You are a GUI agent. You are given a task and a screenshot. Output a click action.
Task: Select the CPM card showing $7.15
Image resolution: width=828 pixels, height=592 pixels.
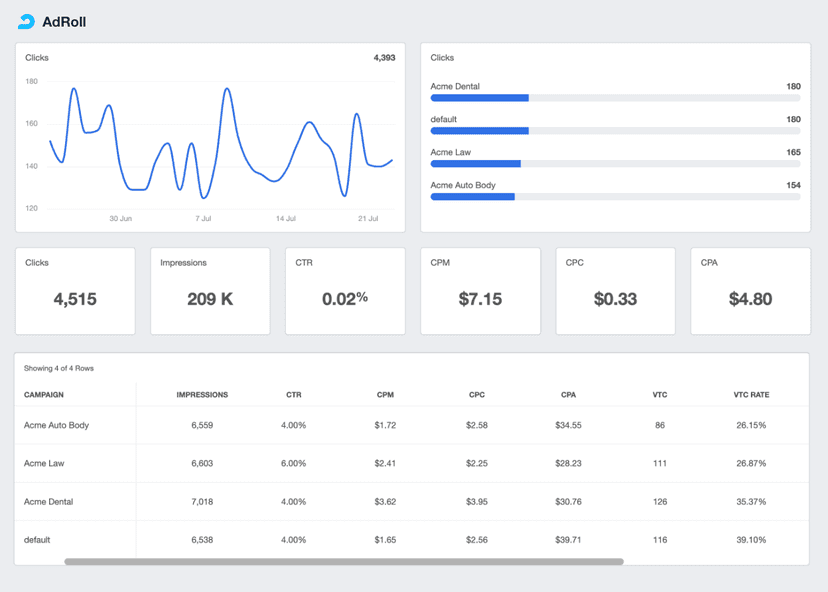[480, 289]
